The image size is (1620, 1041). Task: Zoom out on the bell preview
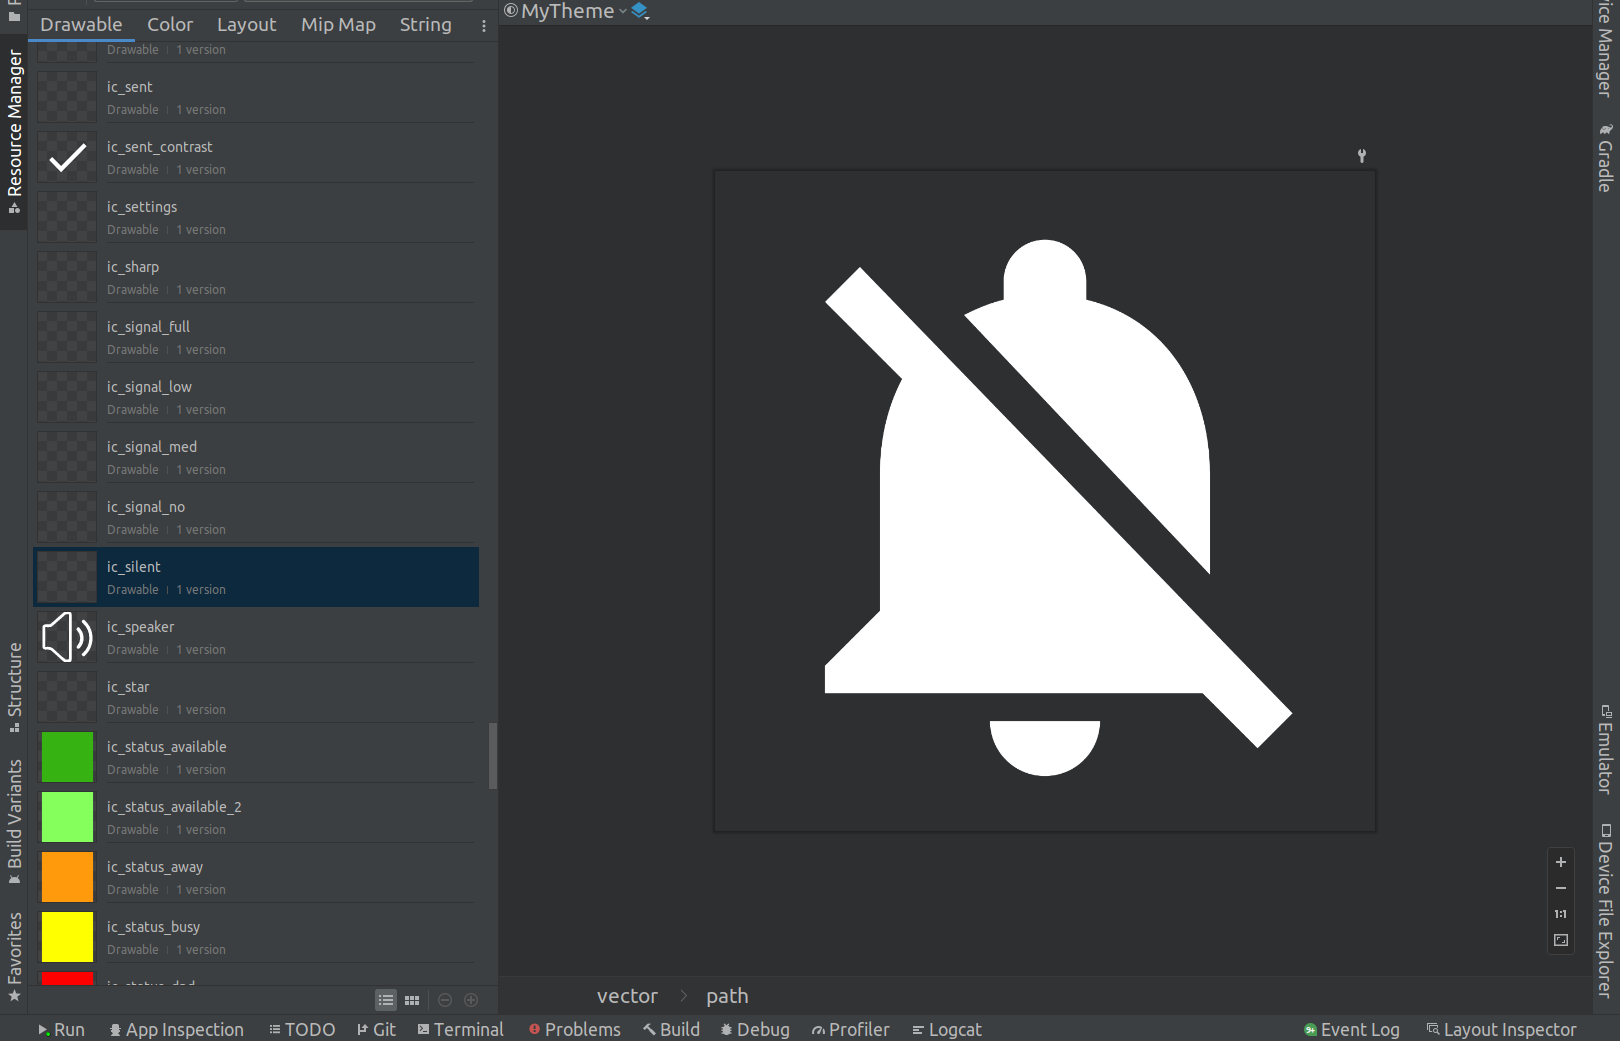tap(1560, 888)
